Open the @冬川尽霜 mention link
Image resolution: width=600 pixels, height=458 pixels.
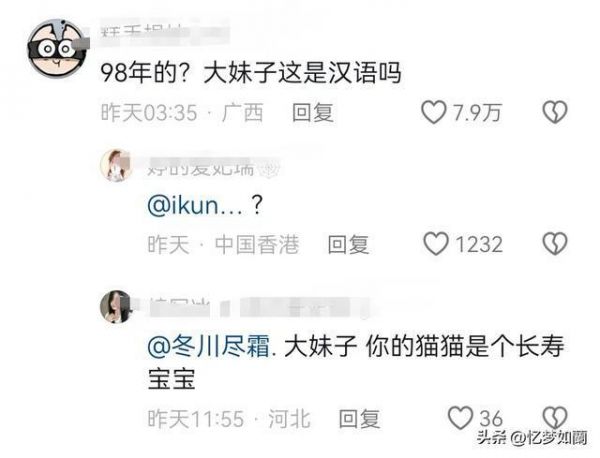pyautogui.click(x=209, y=346)
